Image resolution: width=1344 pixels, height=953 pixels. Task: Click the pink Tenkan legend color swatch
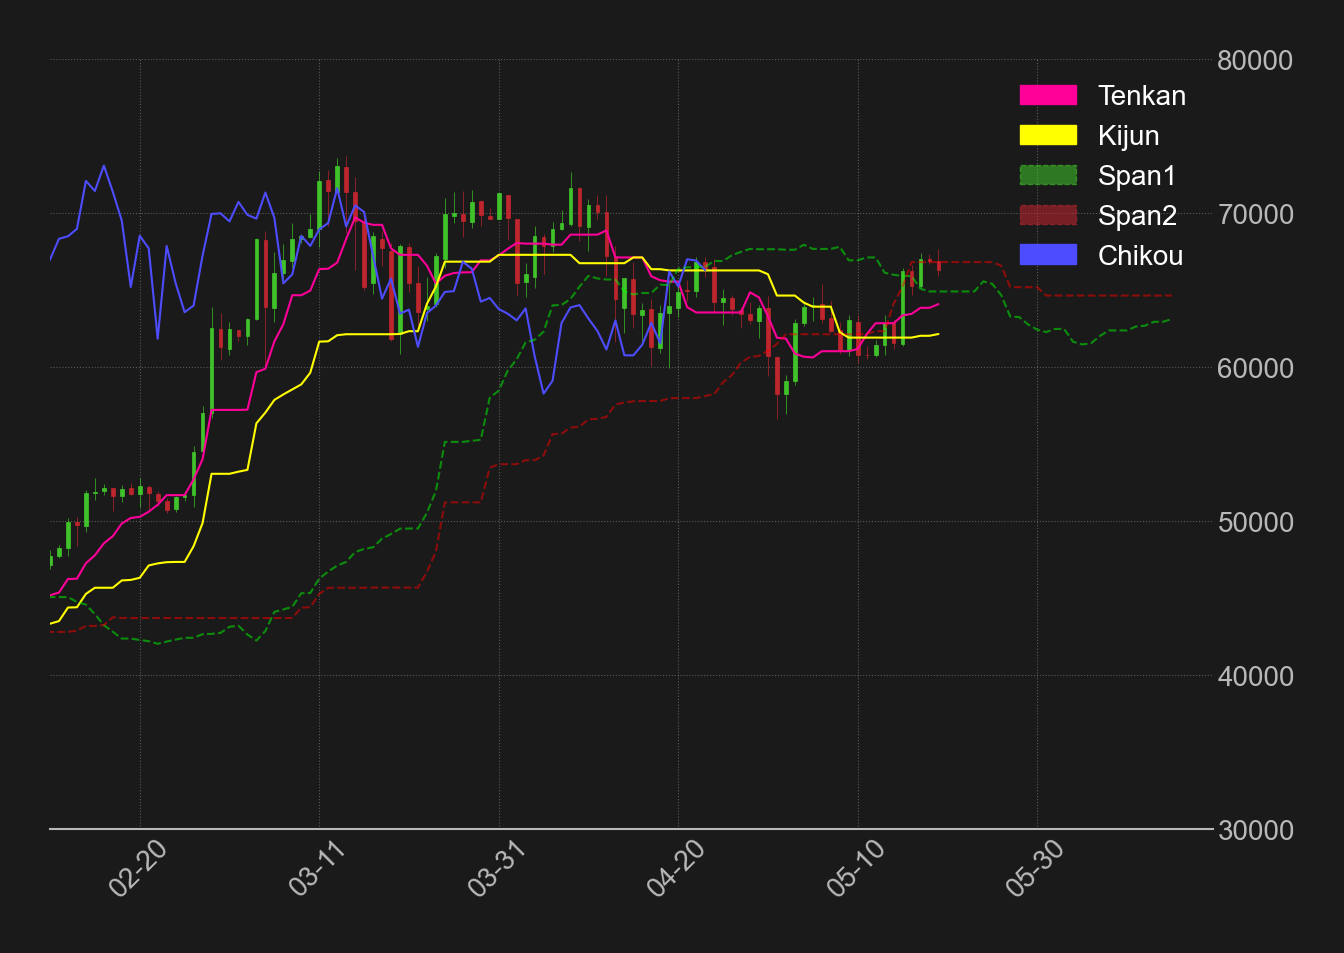(x=1048, y=96)
